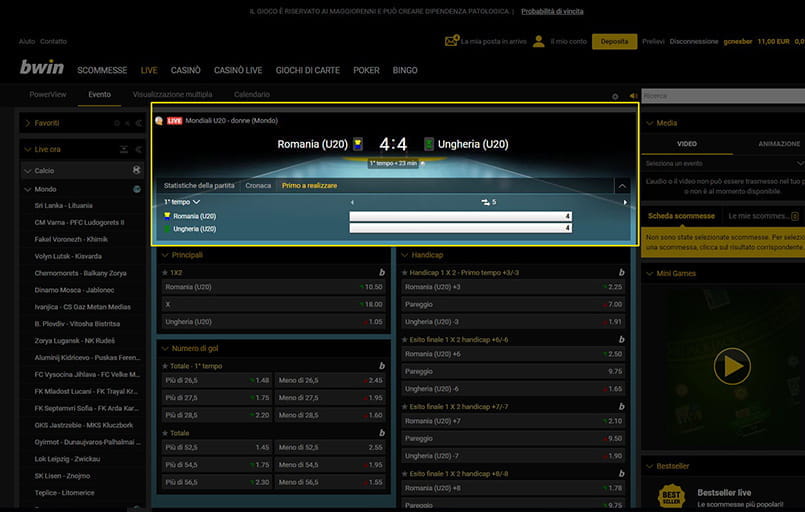
Task: Click the hide-panel arrow in Live ora header
Action: (x=139, y=149)
